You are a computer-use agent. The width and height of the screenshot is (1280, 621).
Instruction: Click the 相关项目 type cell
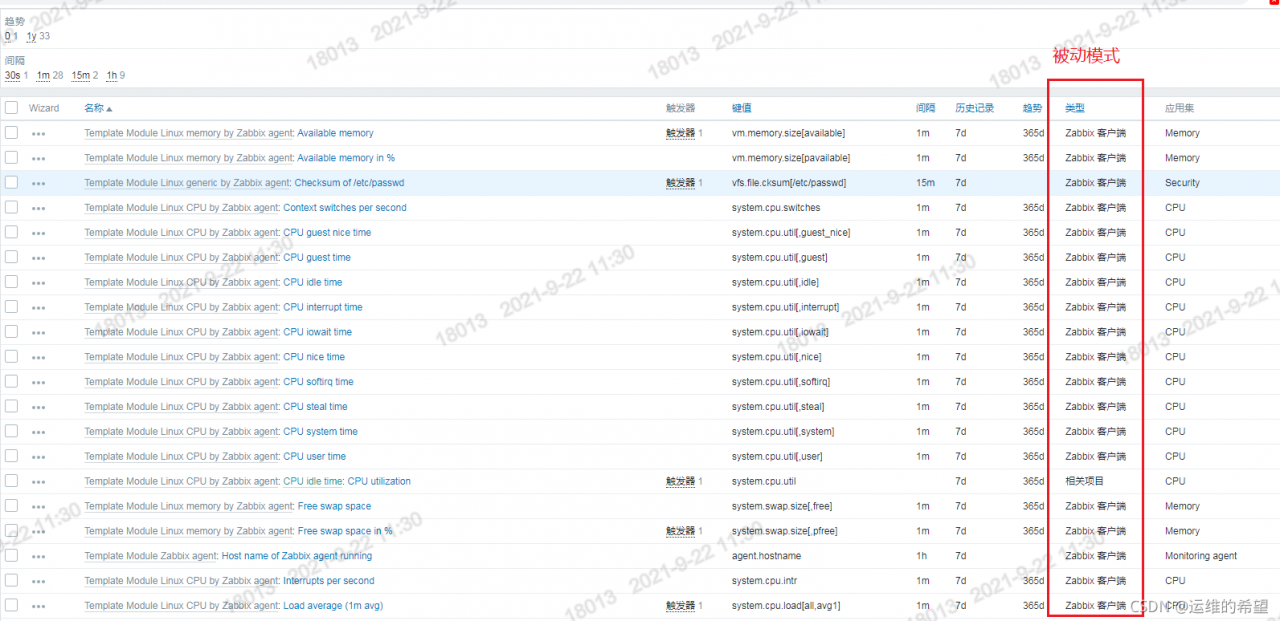pyautogui.click(x=1084, y=481)
